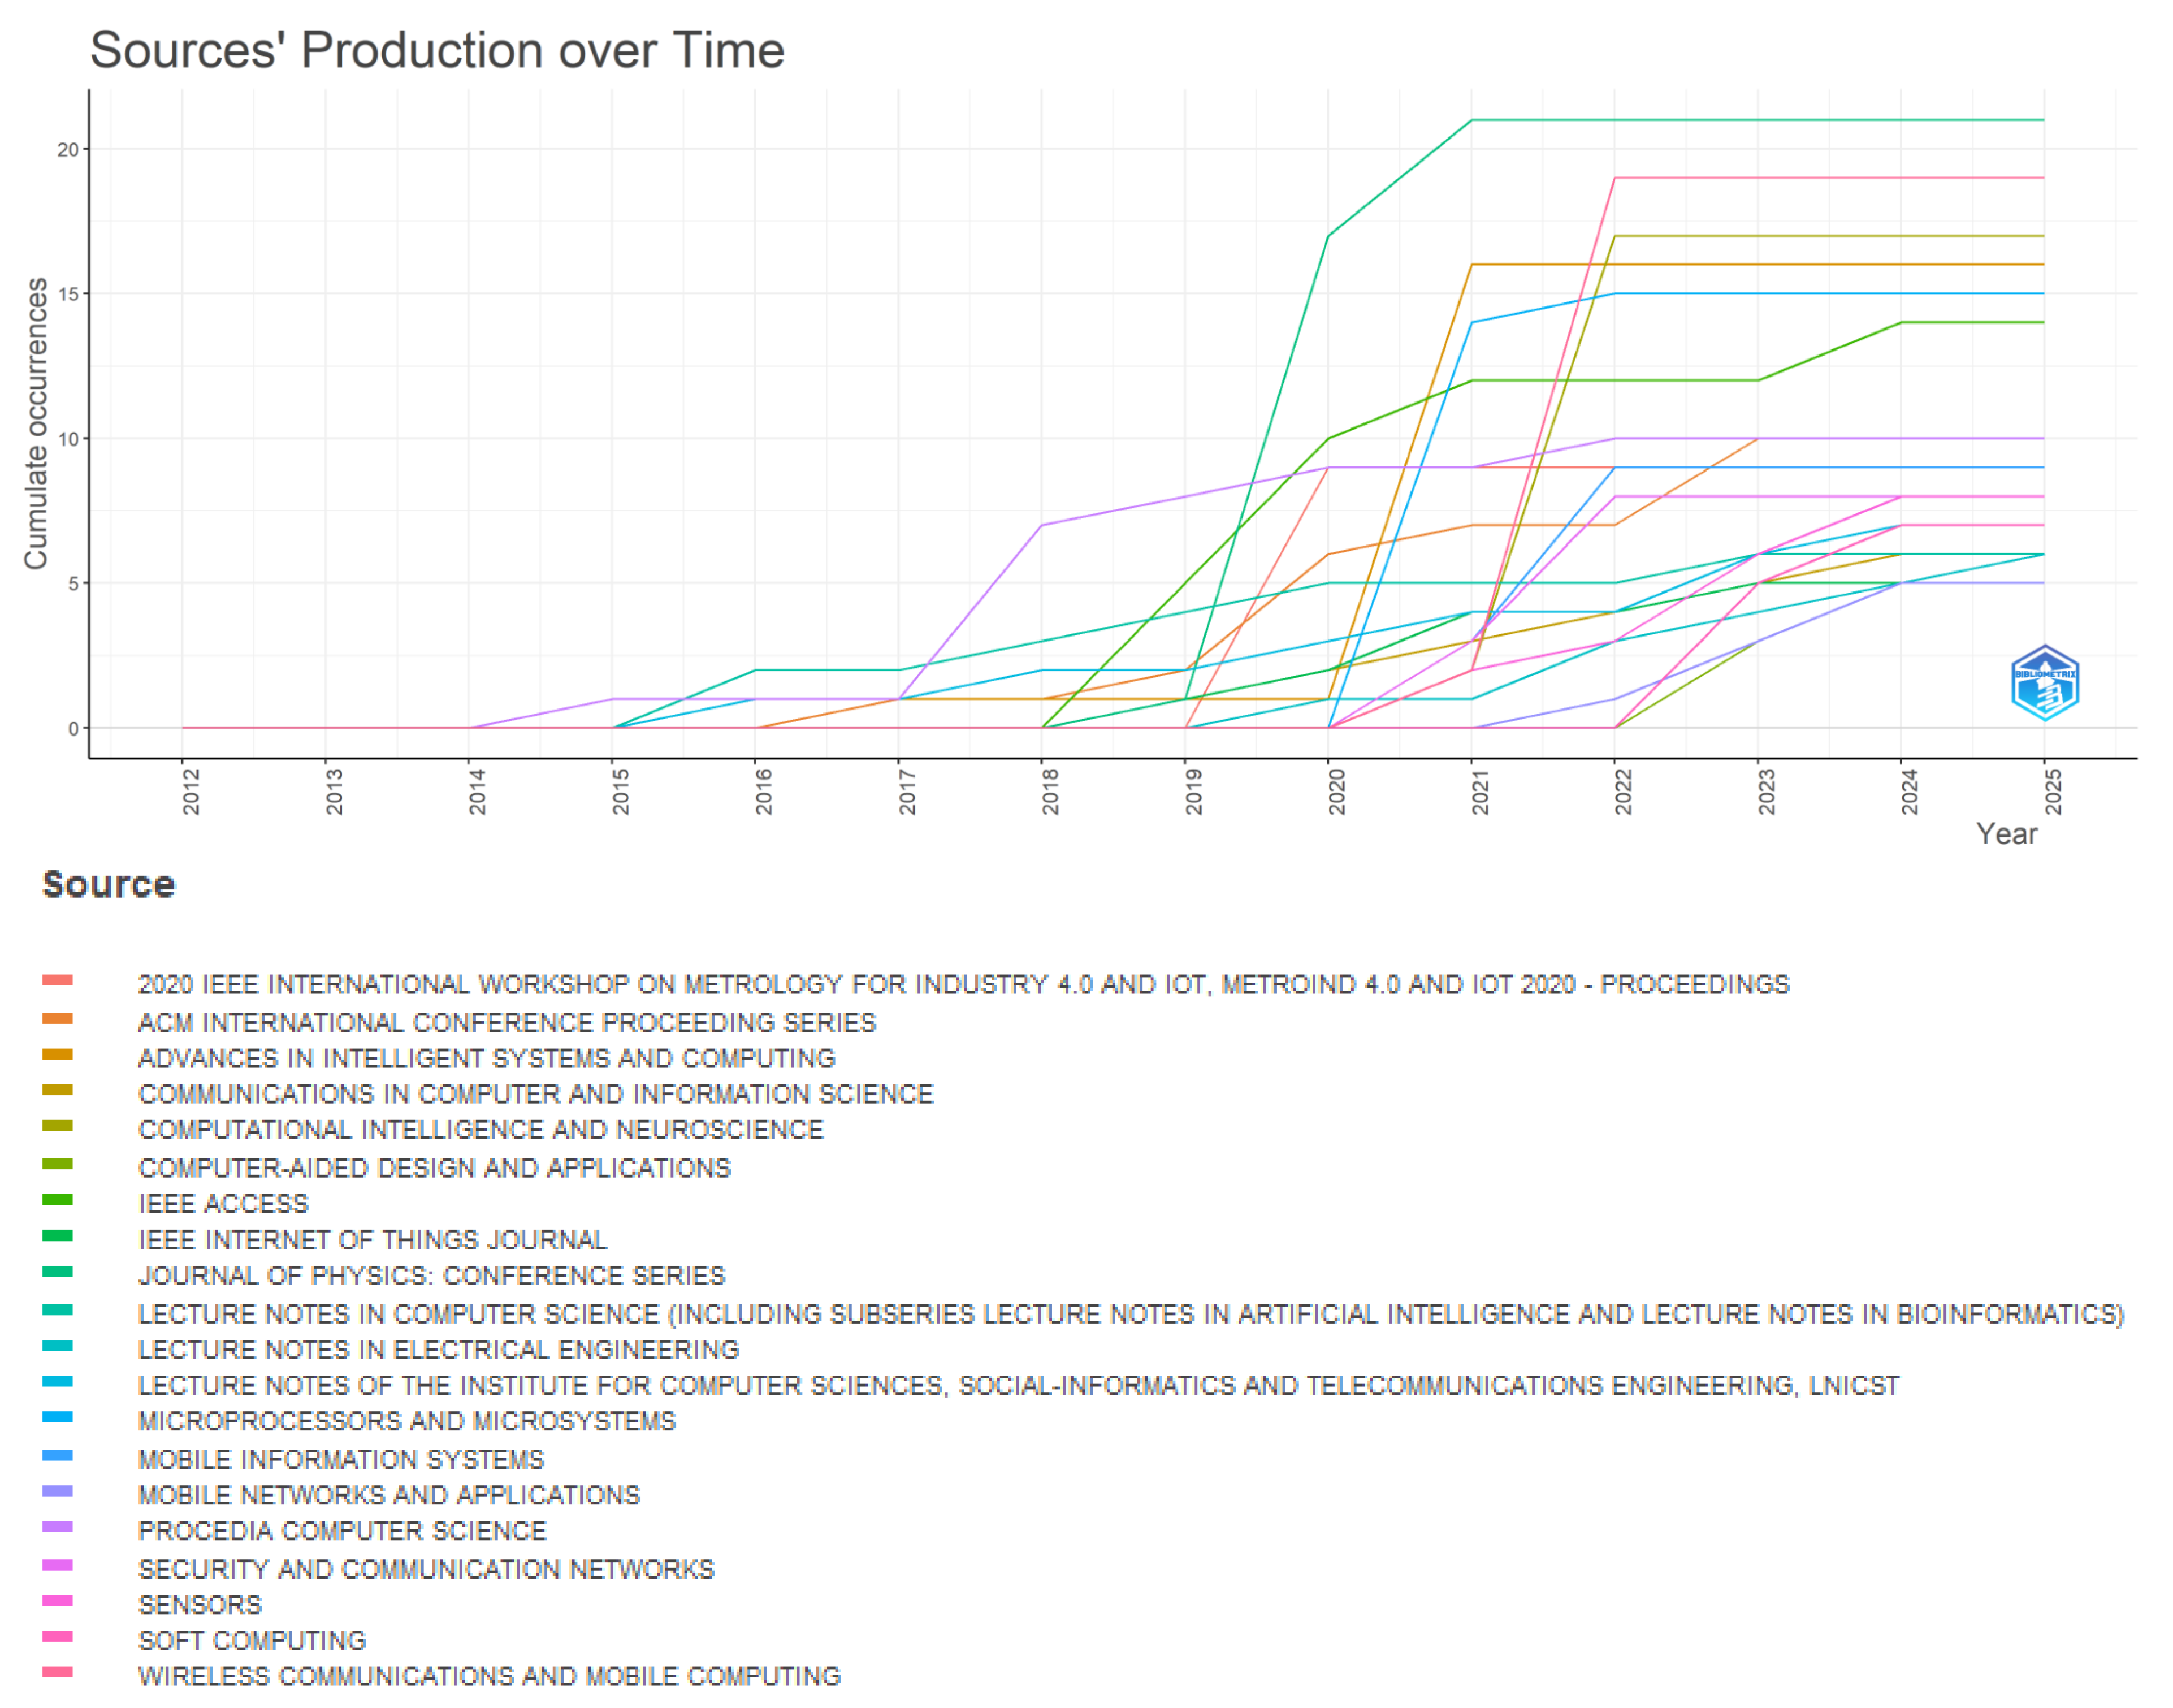Image resolution: width=2173 pixels, height=1708 pixels.
Task: Select the WIRELESS COMMUNICATIONS AND MOBILE COMPUTING label
Action: pos(489,1676)
